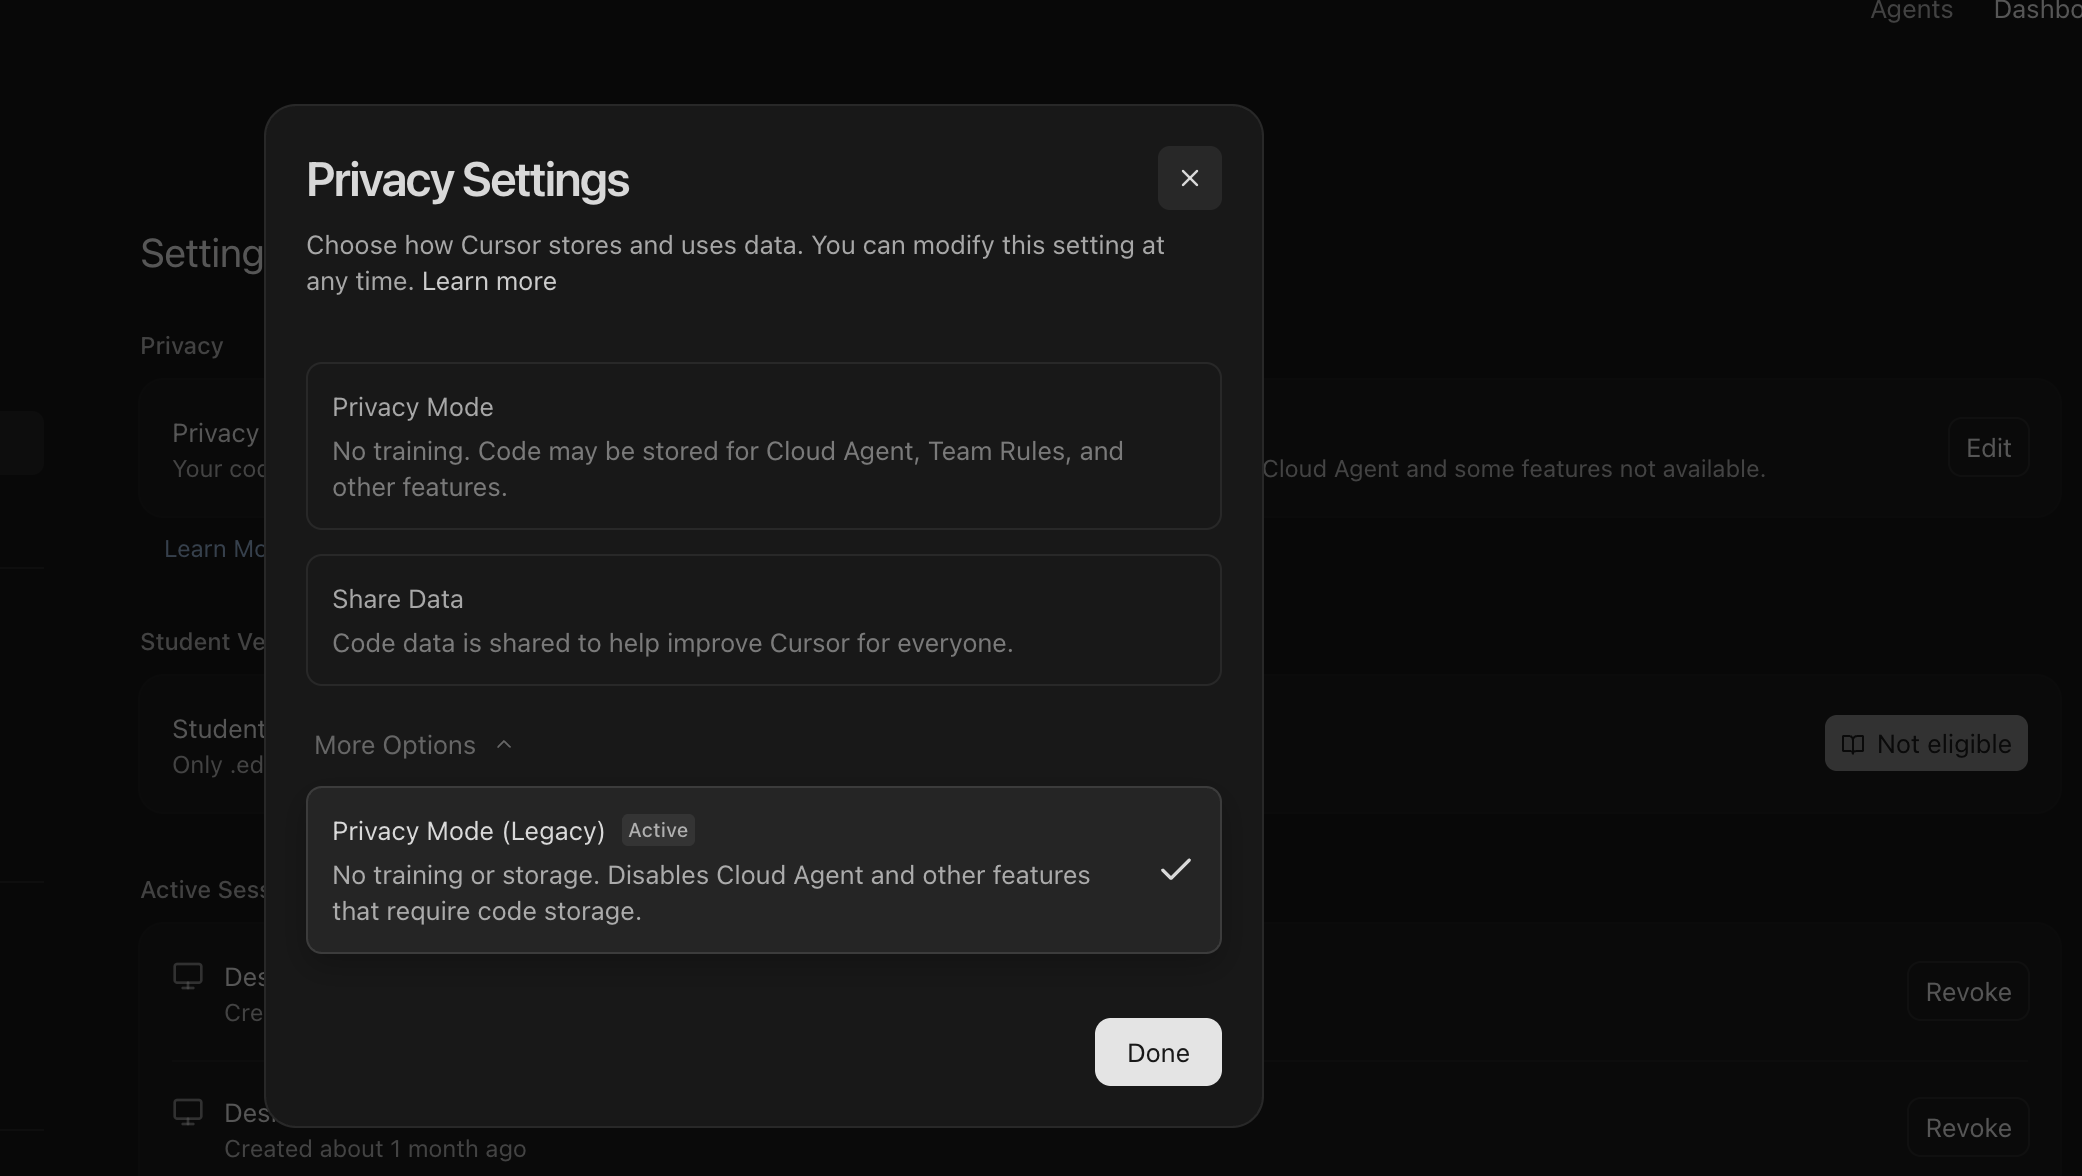Select the Privacy Mode option card
Viewport: 2082px width, 1176px height.
pyautogui.click(x=763, y=446)
